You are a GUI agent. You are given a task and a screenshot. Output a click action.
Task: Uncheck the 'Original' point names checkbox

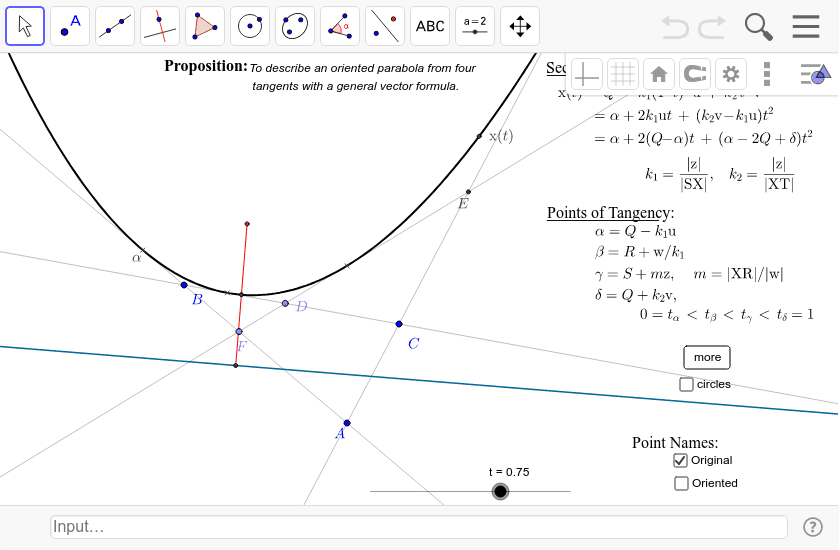pyautogui.click(x=680, y=460)
